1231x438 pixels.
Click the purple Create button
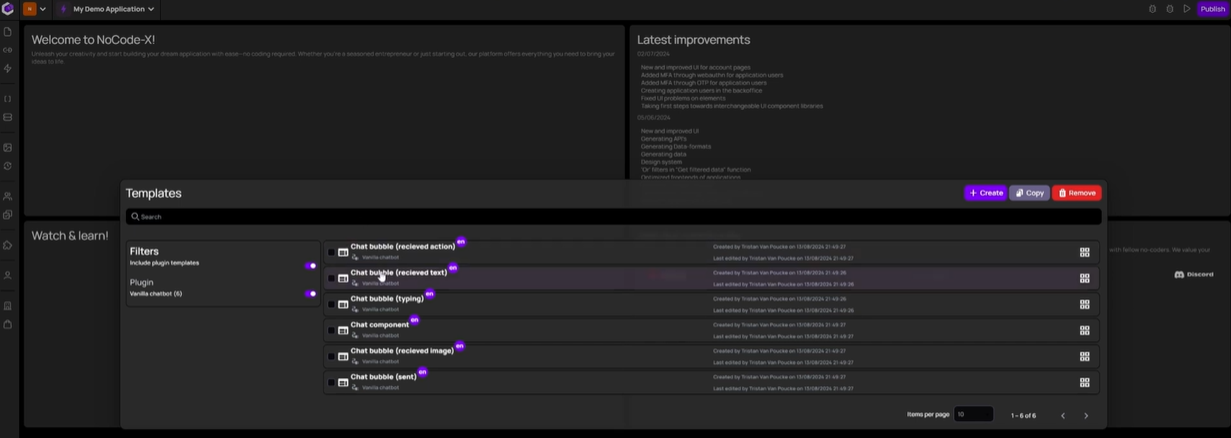tap(985, 193)
